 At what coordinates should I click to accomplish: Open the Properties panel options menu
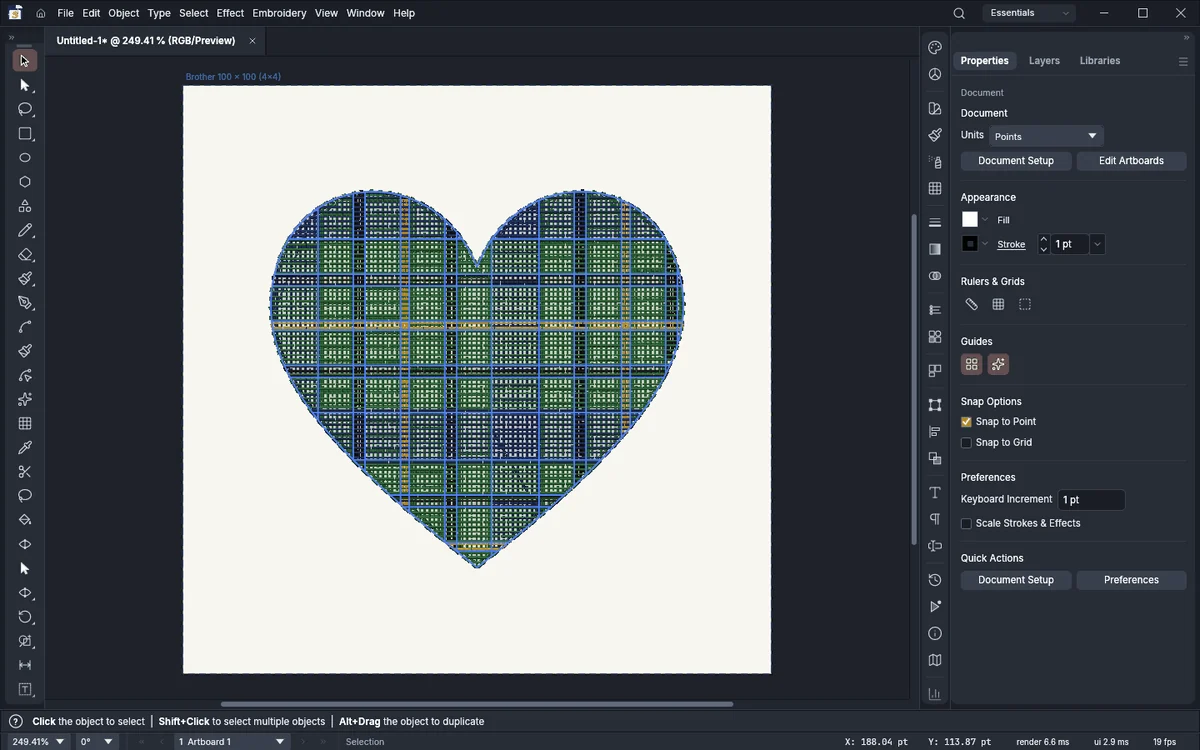[x=1183, y=61]
